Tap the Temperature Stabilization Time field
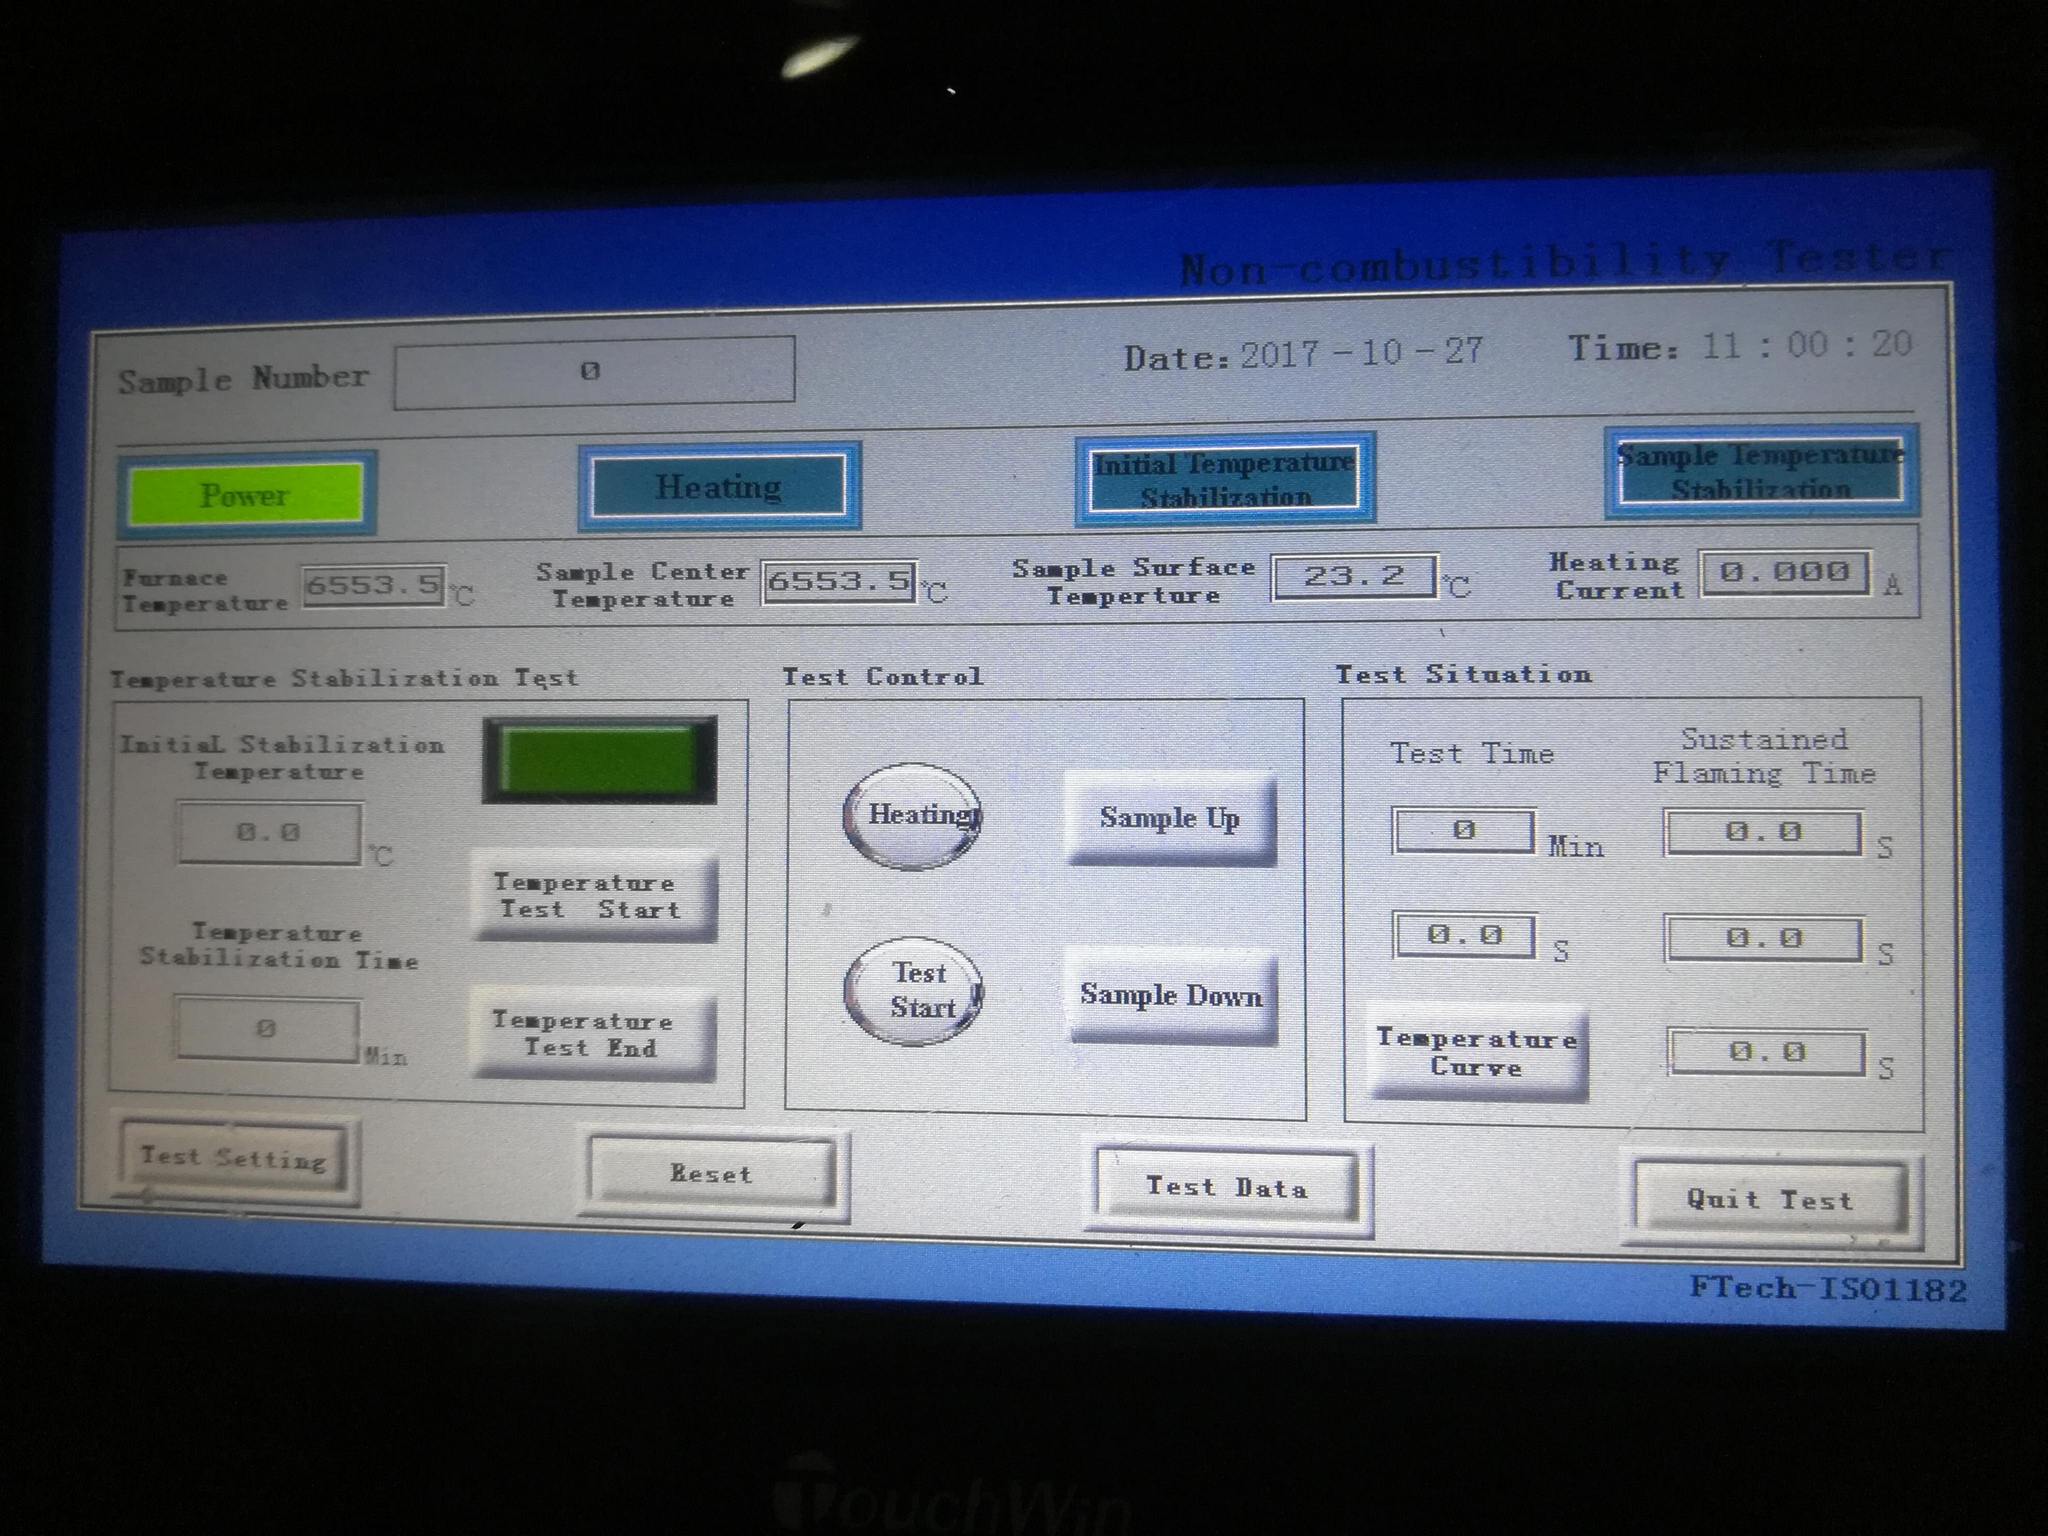2048x1536 pixels. (268, 1031)
